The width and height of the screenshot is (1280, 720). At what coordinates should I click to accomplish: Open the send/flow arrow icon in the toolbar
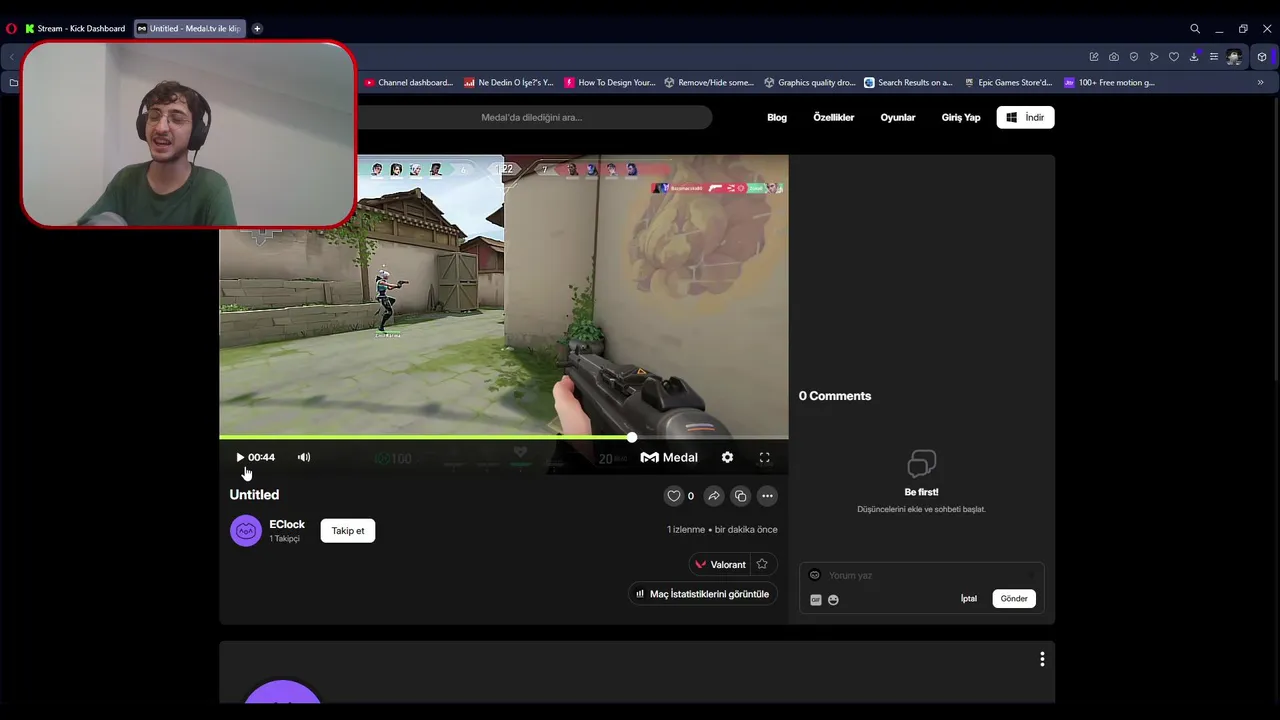coord(1154,57)
